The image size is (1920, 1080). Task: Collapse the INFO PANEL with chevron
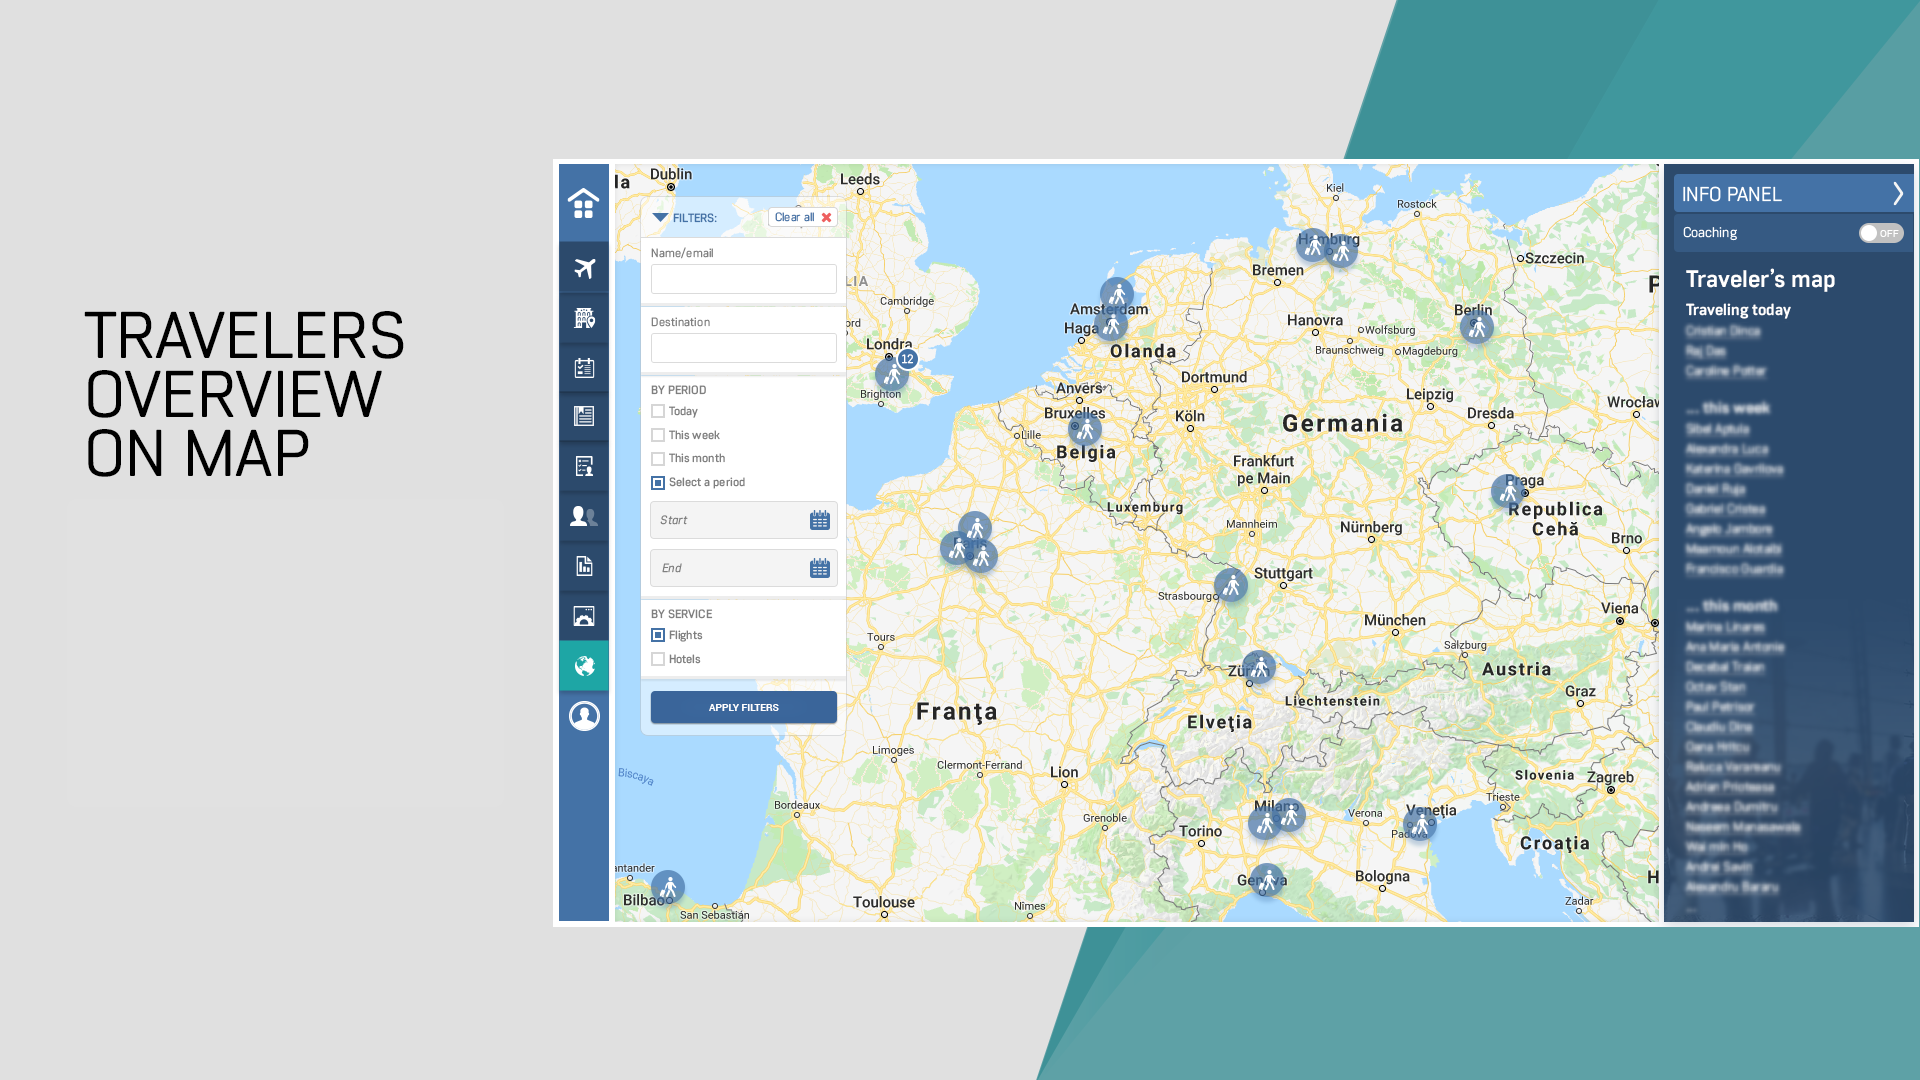tap(1897, 194)
